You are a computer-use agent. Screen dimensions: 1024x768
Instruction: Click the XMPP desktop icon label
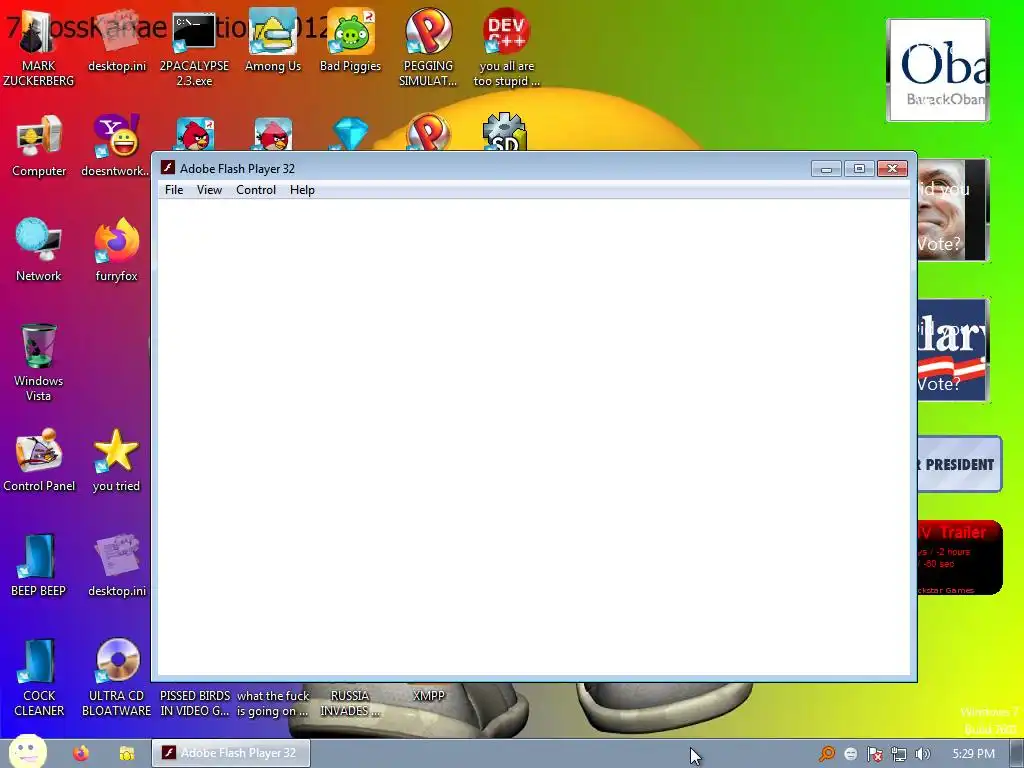[x=428, y=696]
